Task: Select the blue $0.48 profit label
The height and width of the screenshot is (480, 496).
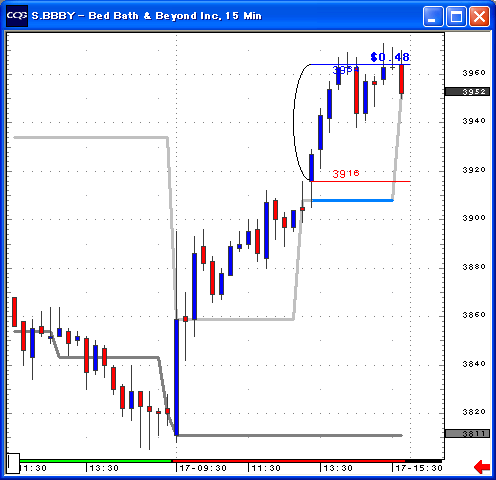Action: click(x=390, y=57)
